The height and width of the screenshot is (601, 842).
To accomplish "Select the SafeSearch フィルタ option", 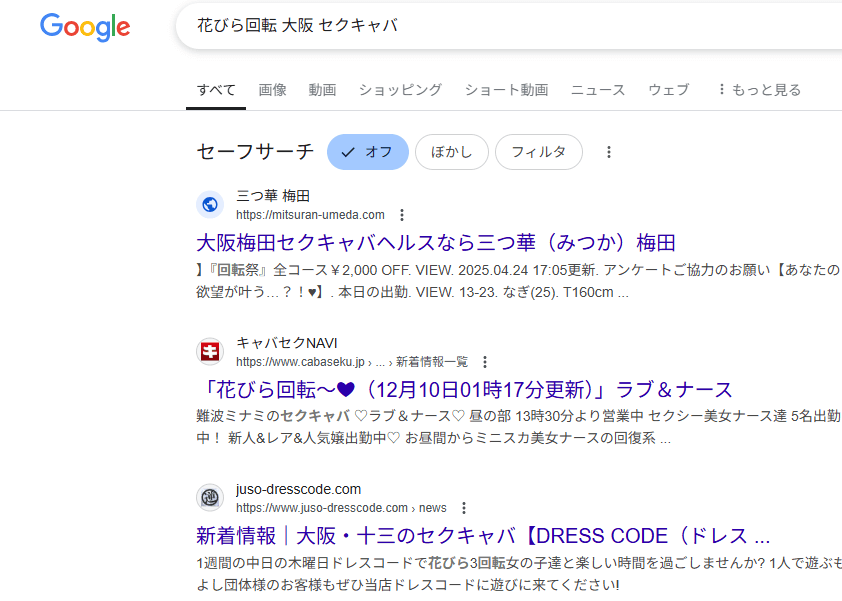I will [x=538, y=152].
